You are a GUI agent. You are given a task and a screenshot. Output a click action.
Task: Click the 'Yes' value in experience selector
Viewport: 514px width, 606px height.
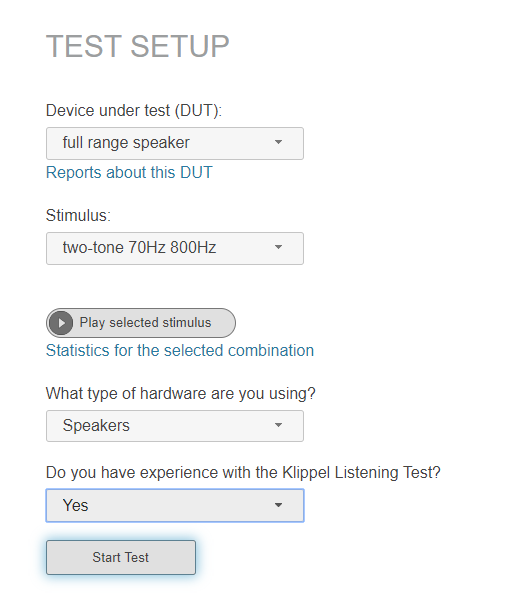coord(75,506)
